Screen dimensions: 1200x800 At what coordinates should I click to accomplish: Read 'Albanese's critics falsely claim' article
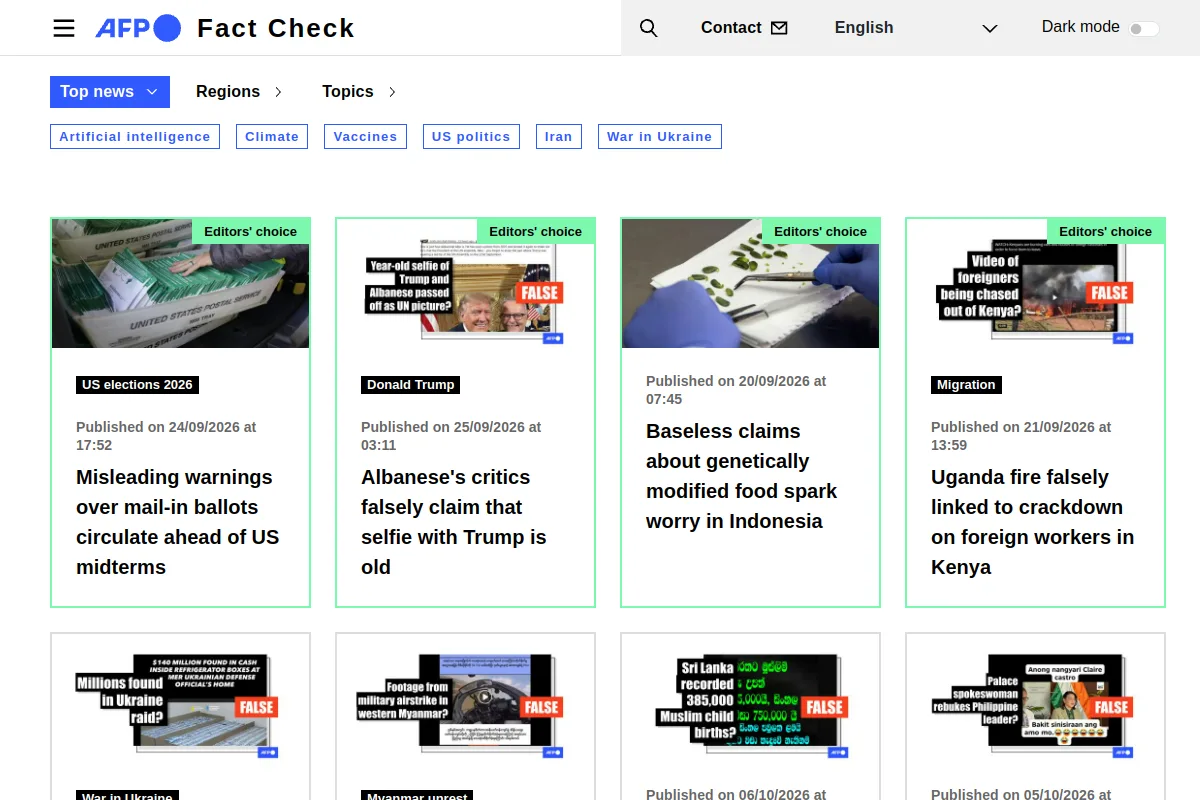[x=454, y=522]
